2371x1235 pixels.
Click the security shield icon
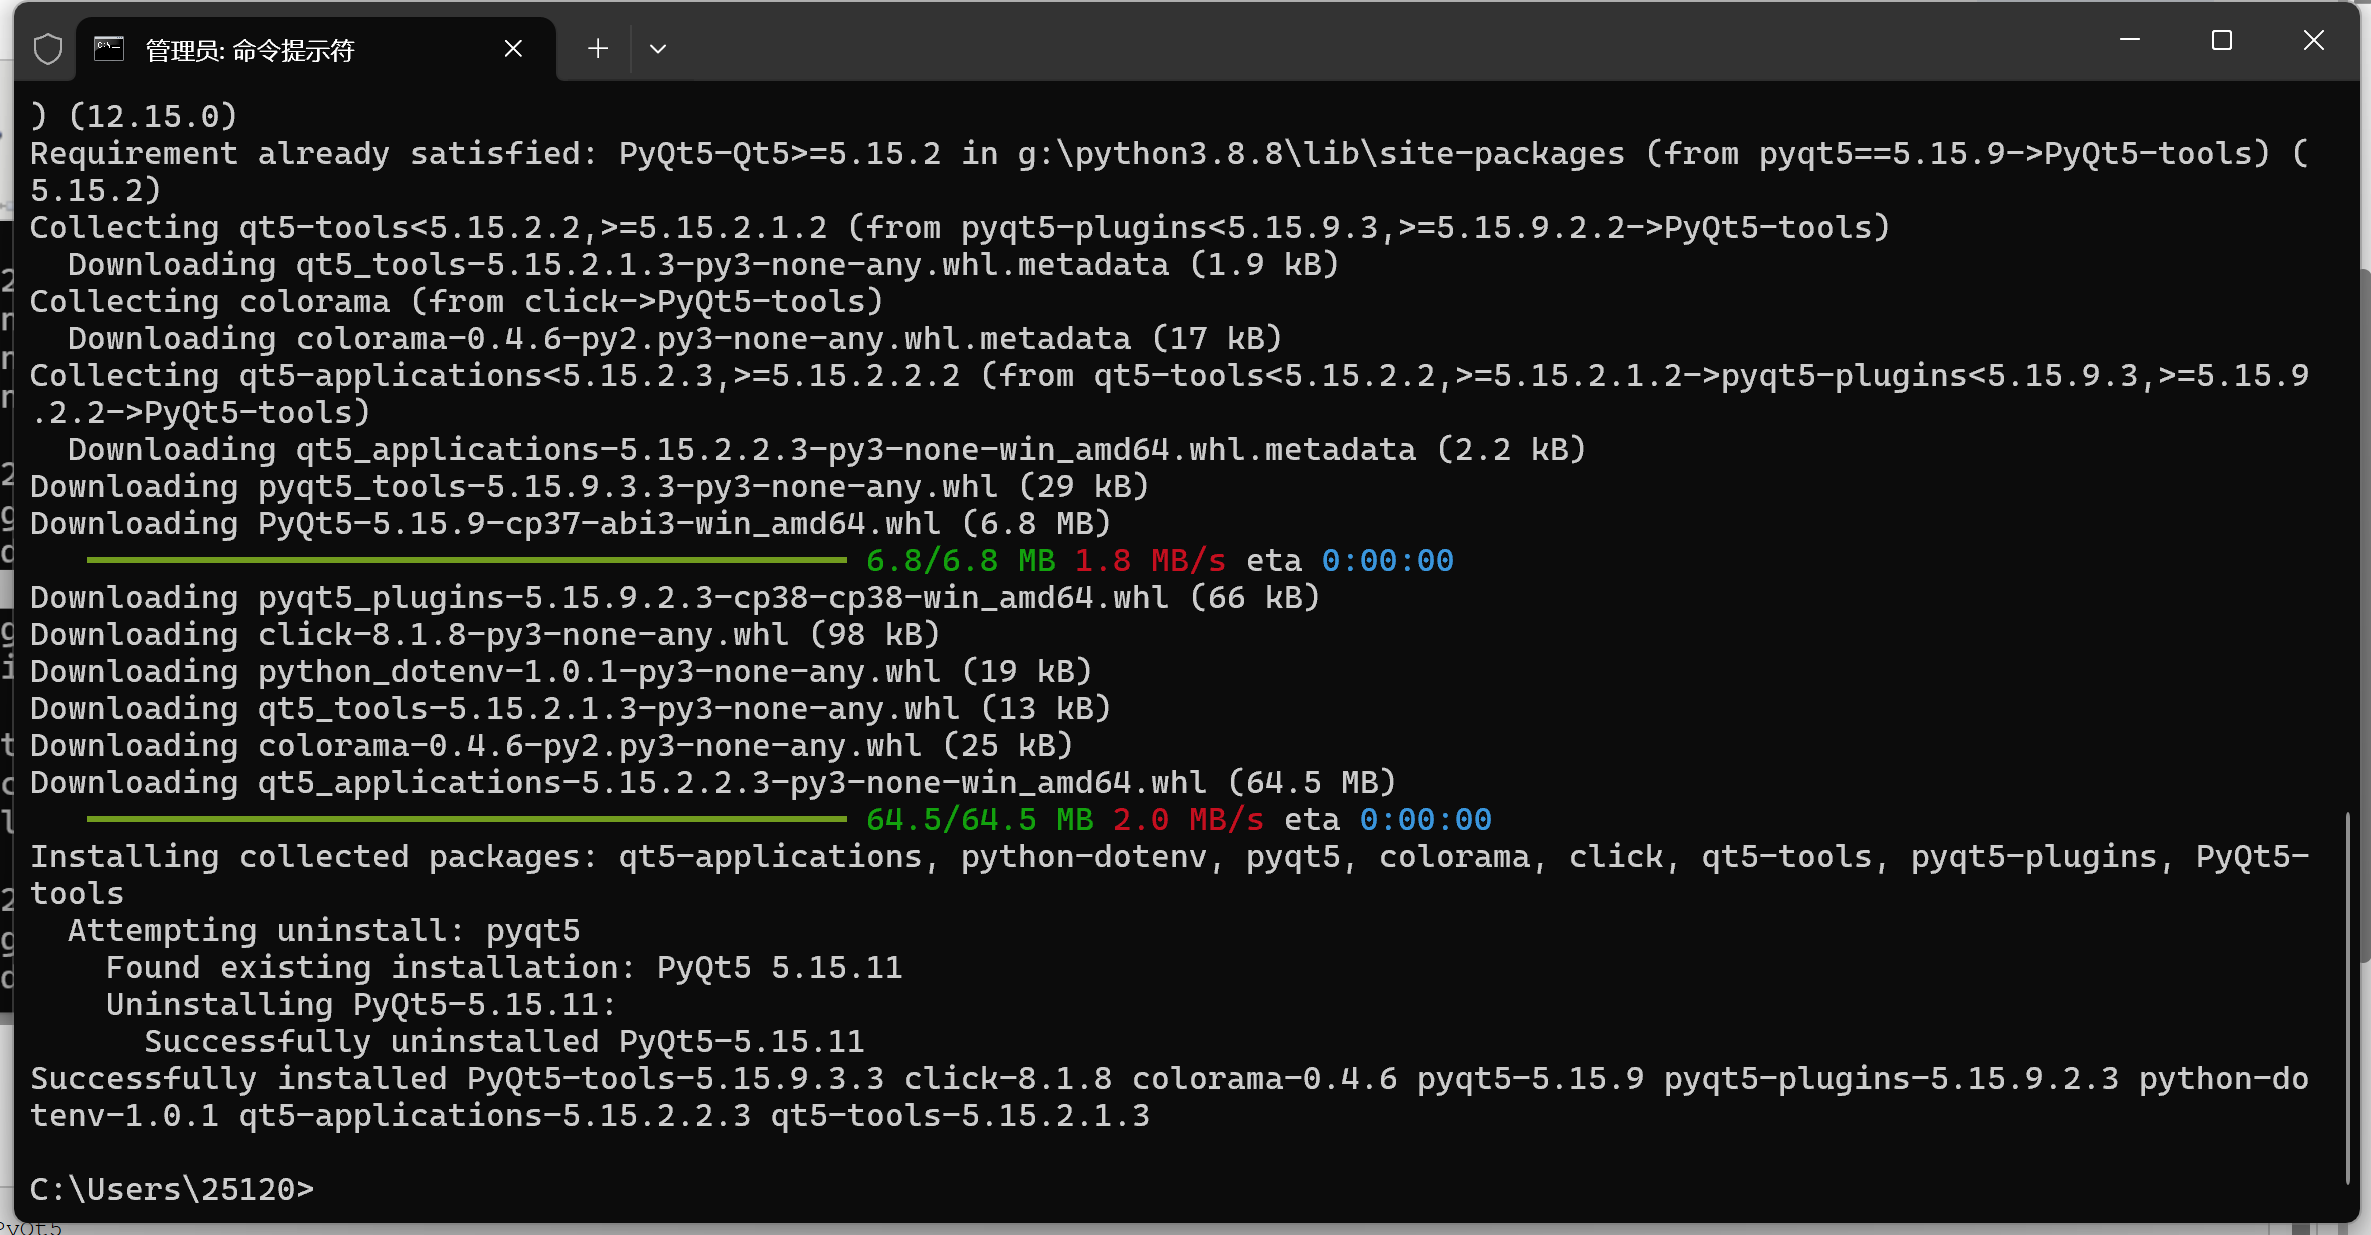[46, 47]
